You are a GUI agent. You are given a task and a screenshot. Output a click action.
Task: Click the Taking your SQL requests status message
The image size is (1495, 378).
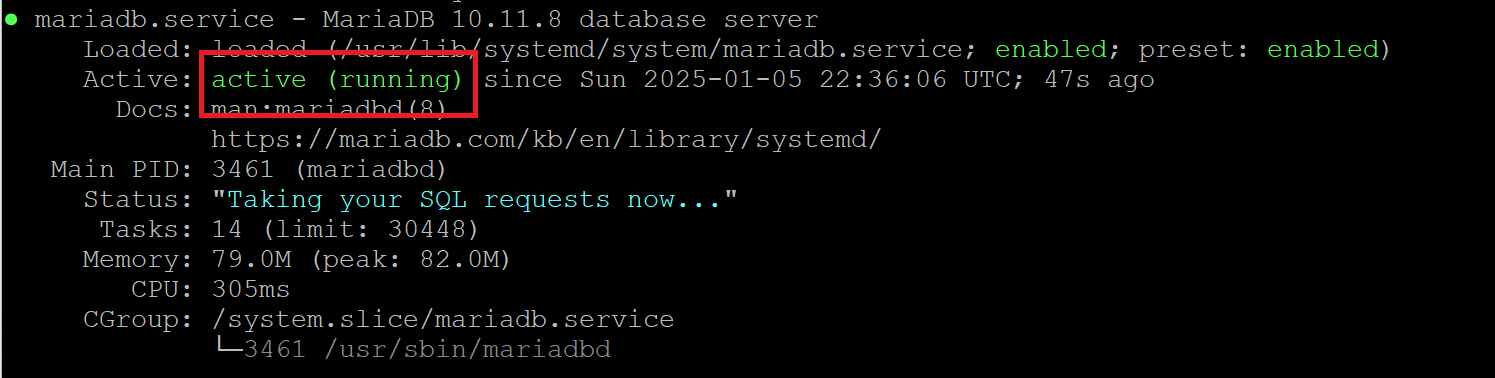(x=474, y=200)
